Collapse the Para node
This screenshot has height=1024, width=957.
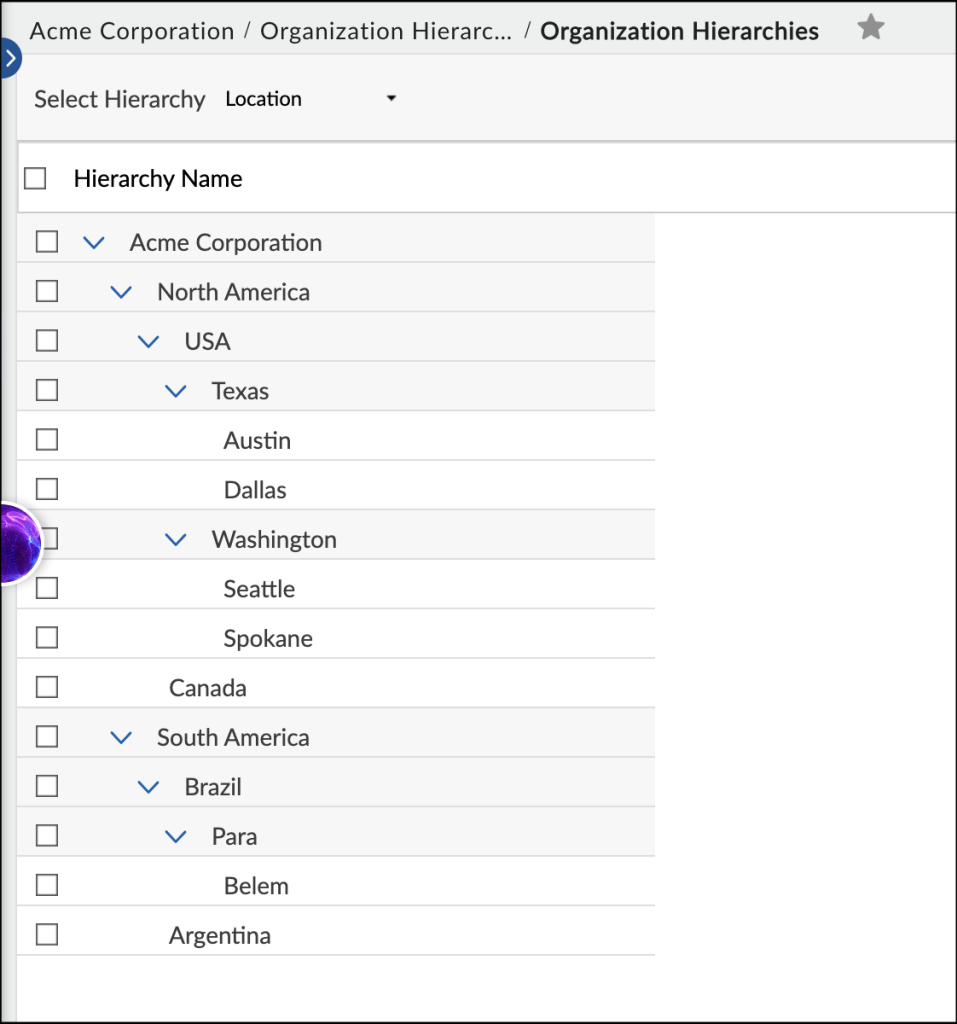[x=176, y=835]
